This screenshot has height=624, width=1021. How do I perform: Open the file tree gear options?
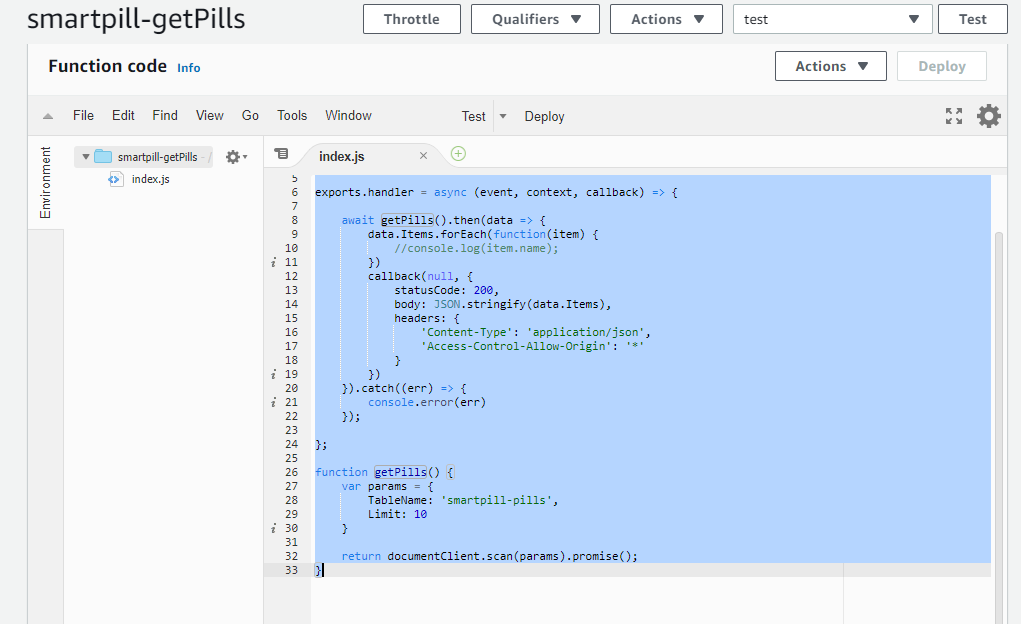[x=235, y=157]
